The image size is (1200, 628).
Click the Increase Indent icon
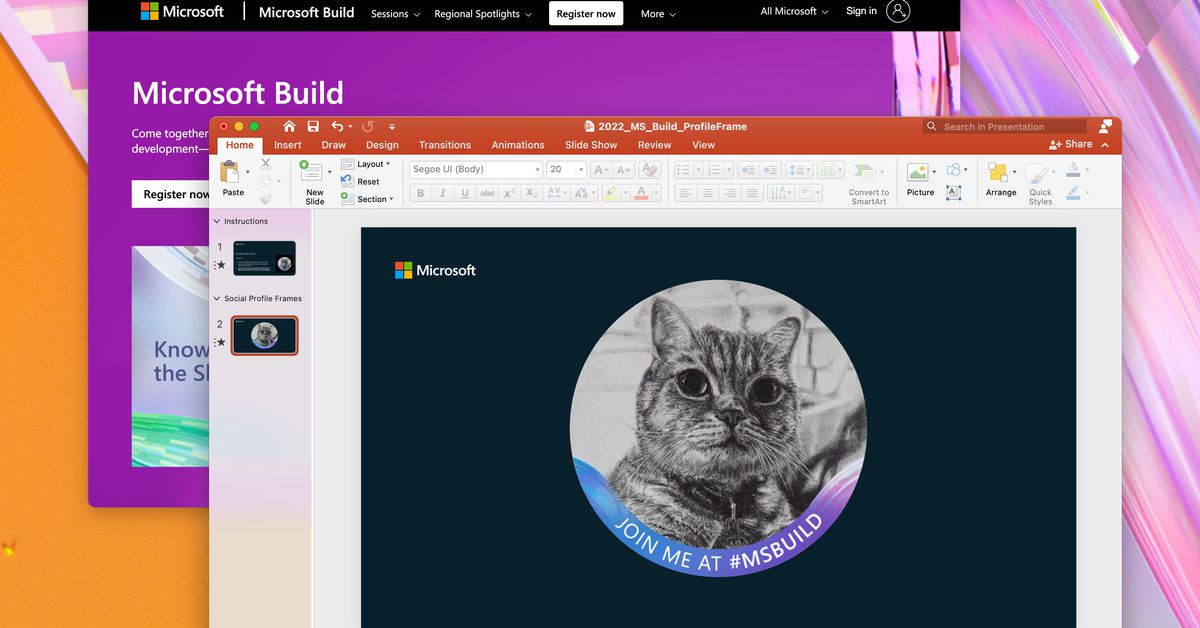tap(769, 170)
